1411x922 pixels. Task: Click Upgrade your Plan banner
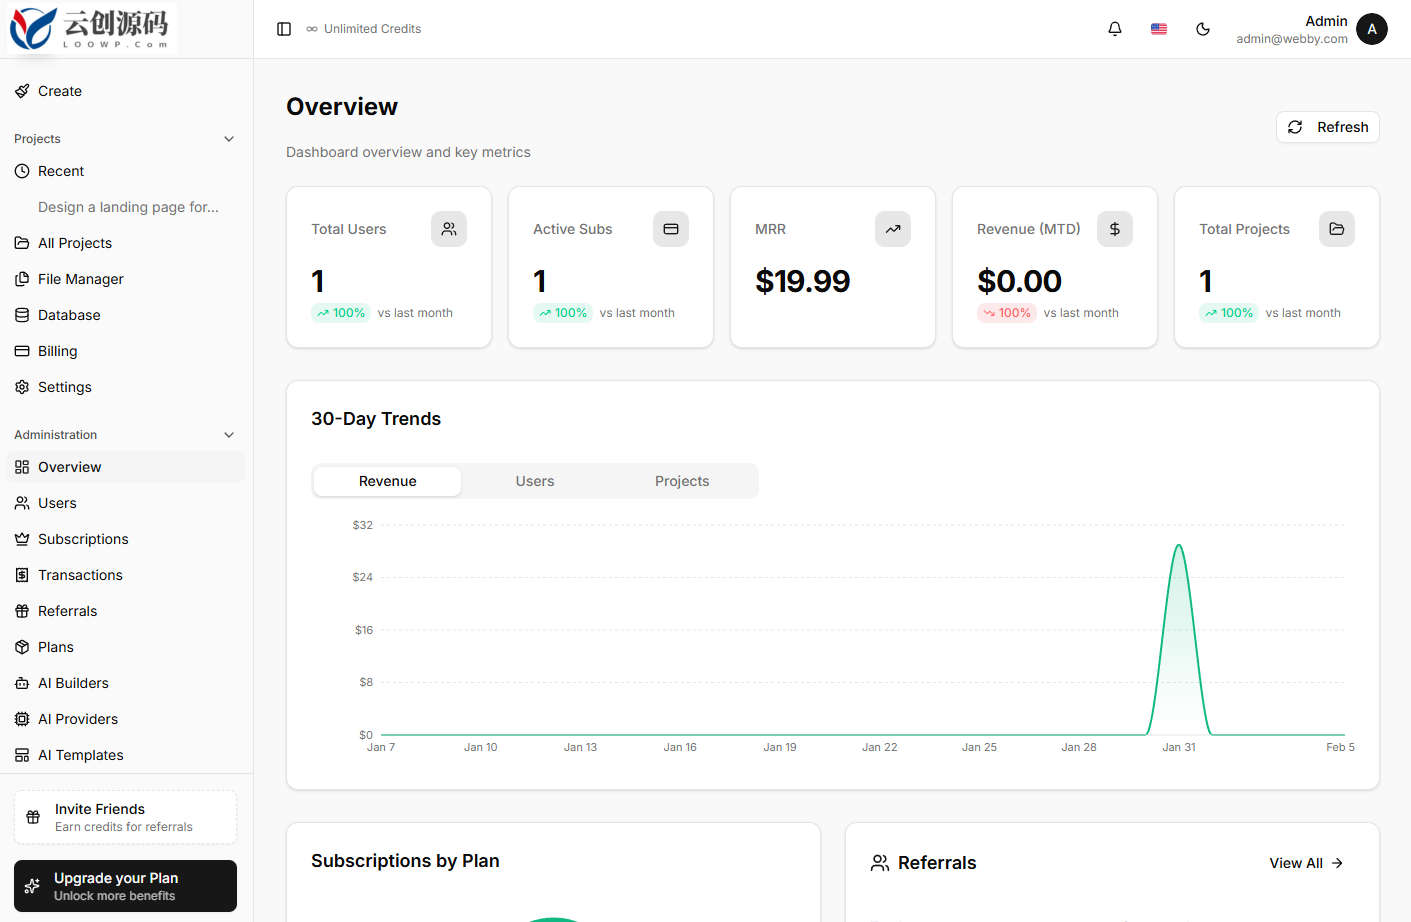(x=126, y=886)
